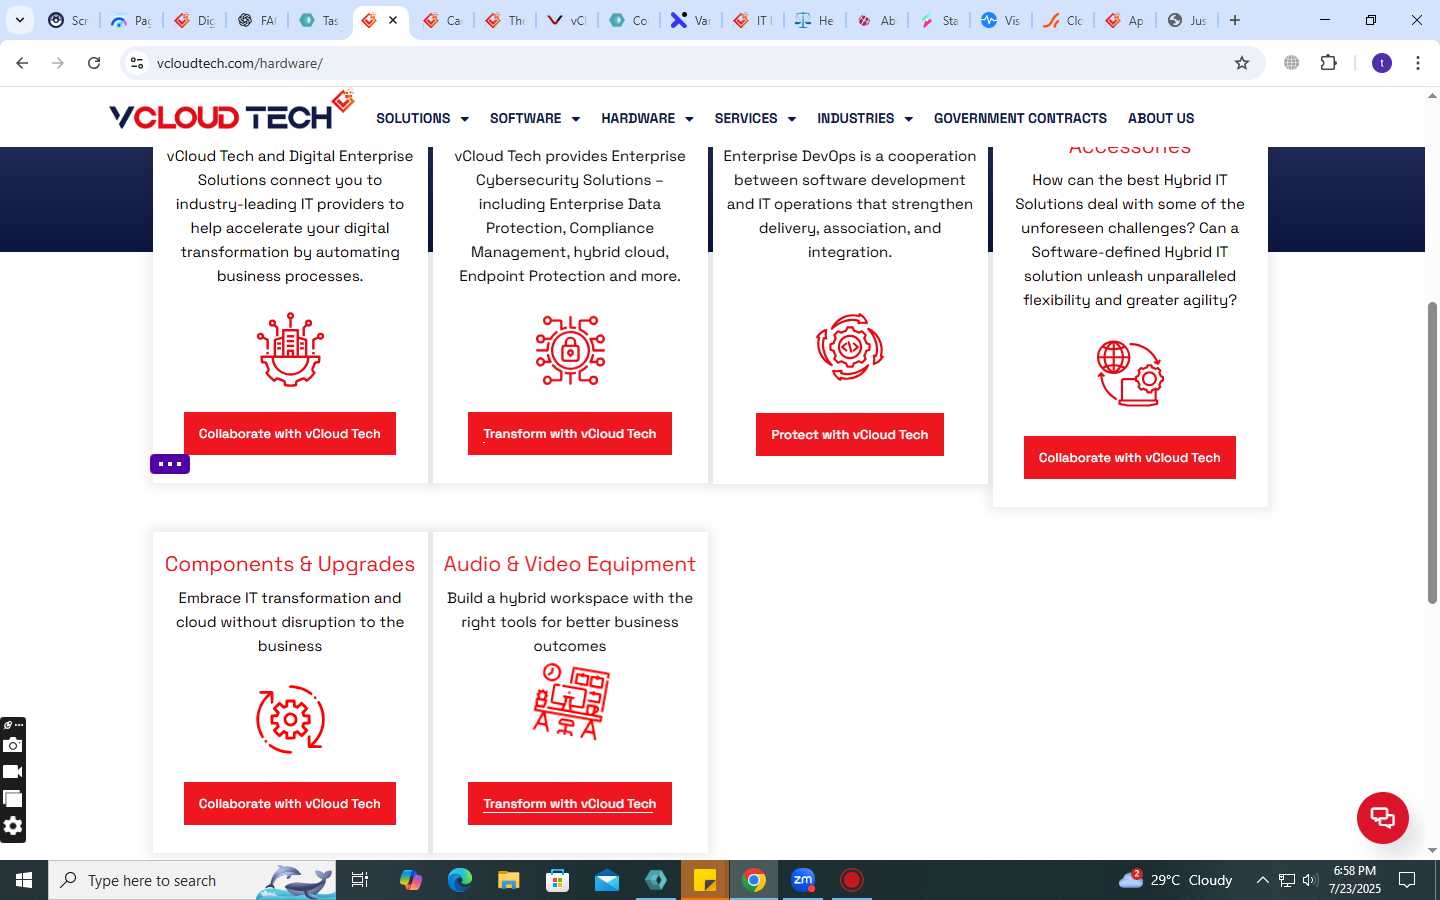Click the capture tool settings gear
1440x900 pixels.
13,826
